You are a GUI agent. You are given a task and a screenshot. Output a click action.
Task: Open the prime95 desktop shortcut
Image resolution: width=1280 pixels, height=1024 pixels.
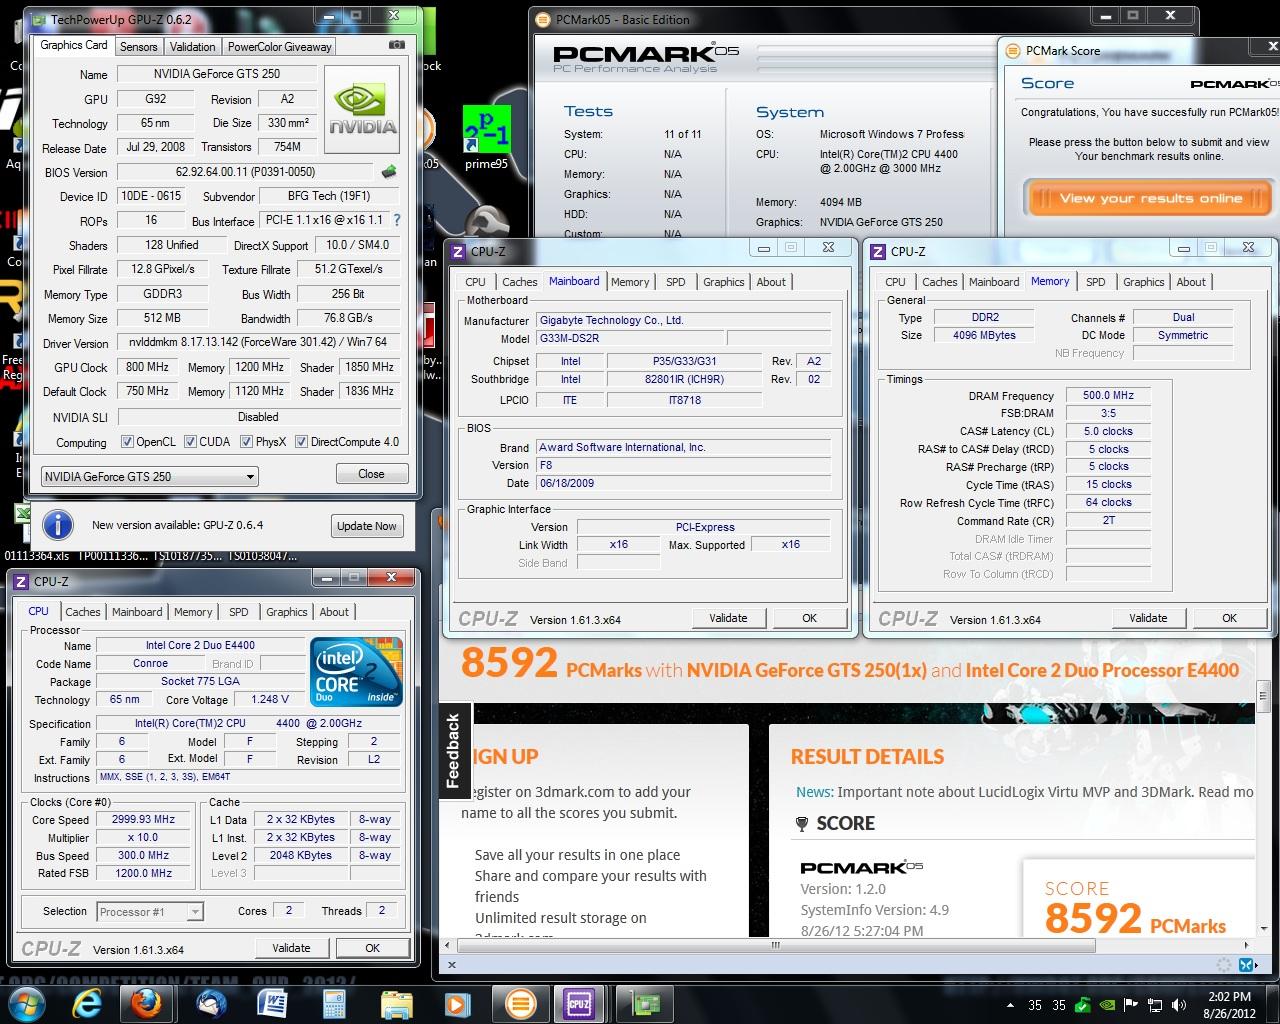pyautogui.click(x=487, y=138)
